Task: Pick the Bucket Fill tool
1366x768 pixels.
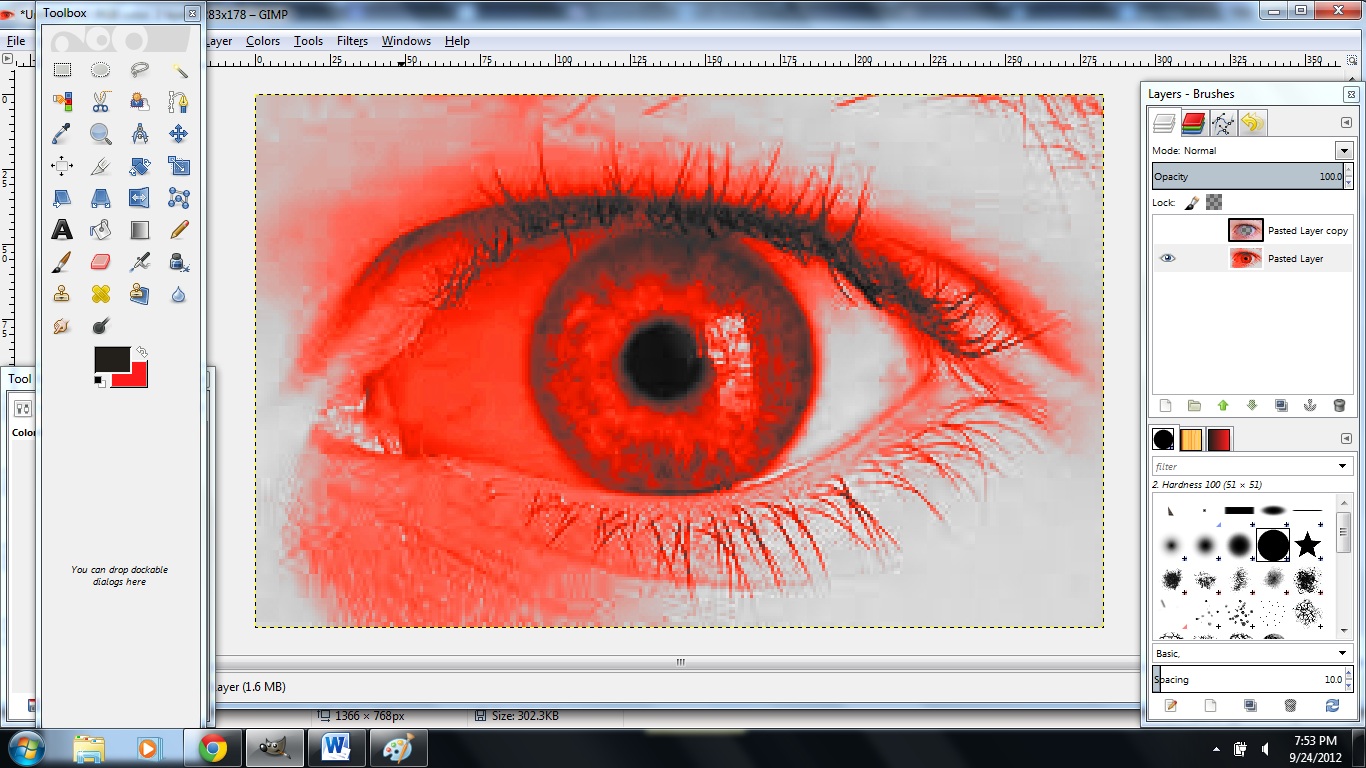Action: pos(101,230)
